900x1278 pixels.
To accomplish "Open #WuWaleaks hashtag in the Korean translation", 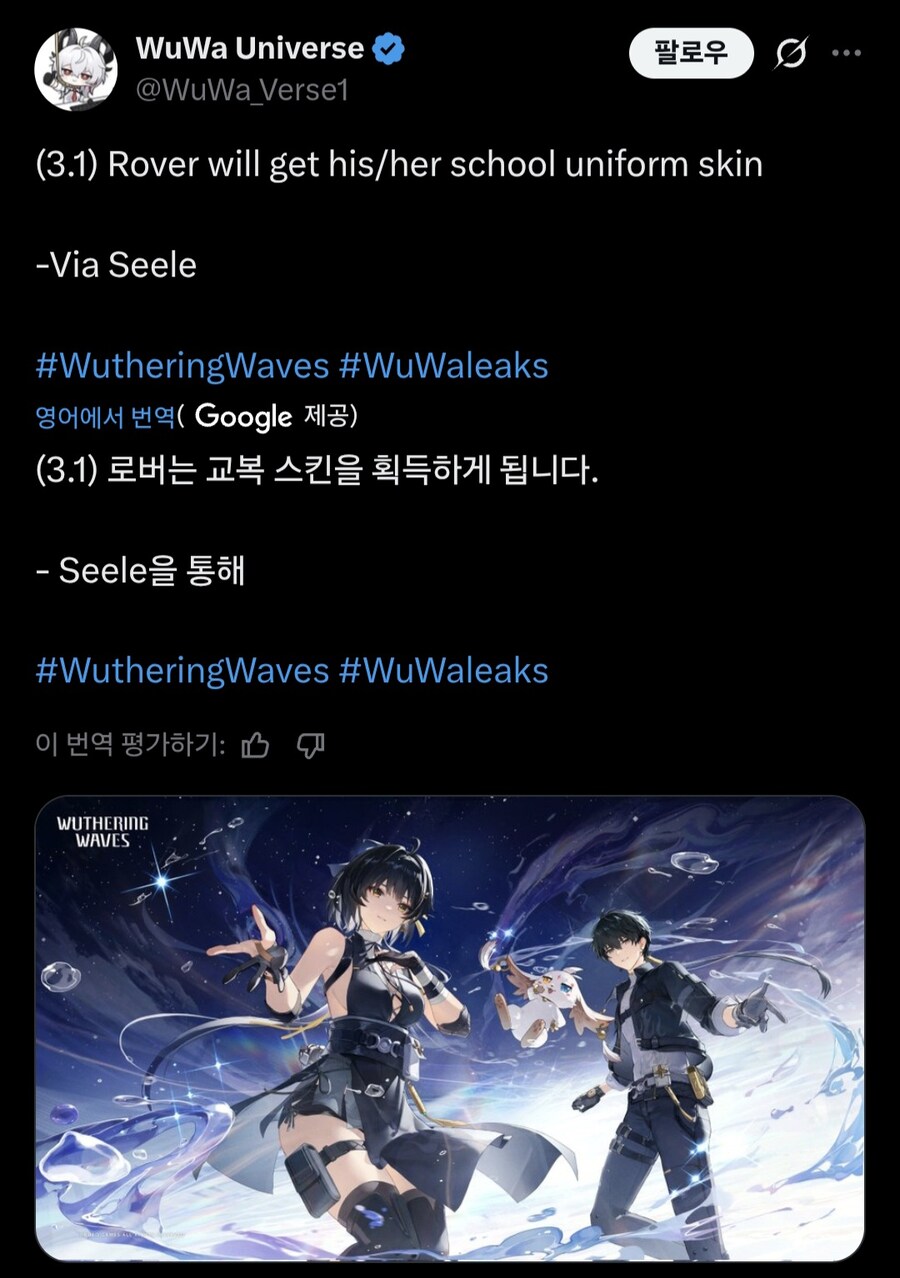I will point(444,670).
